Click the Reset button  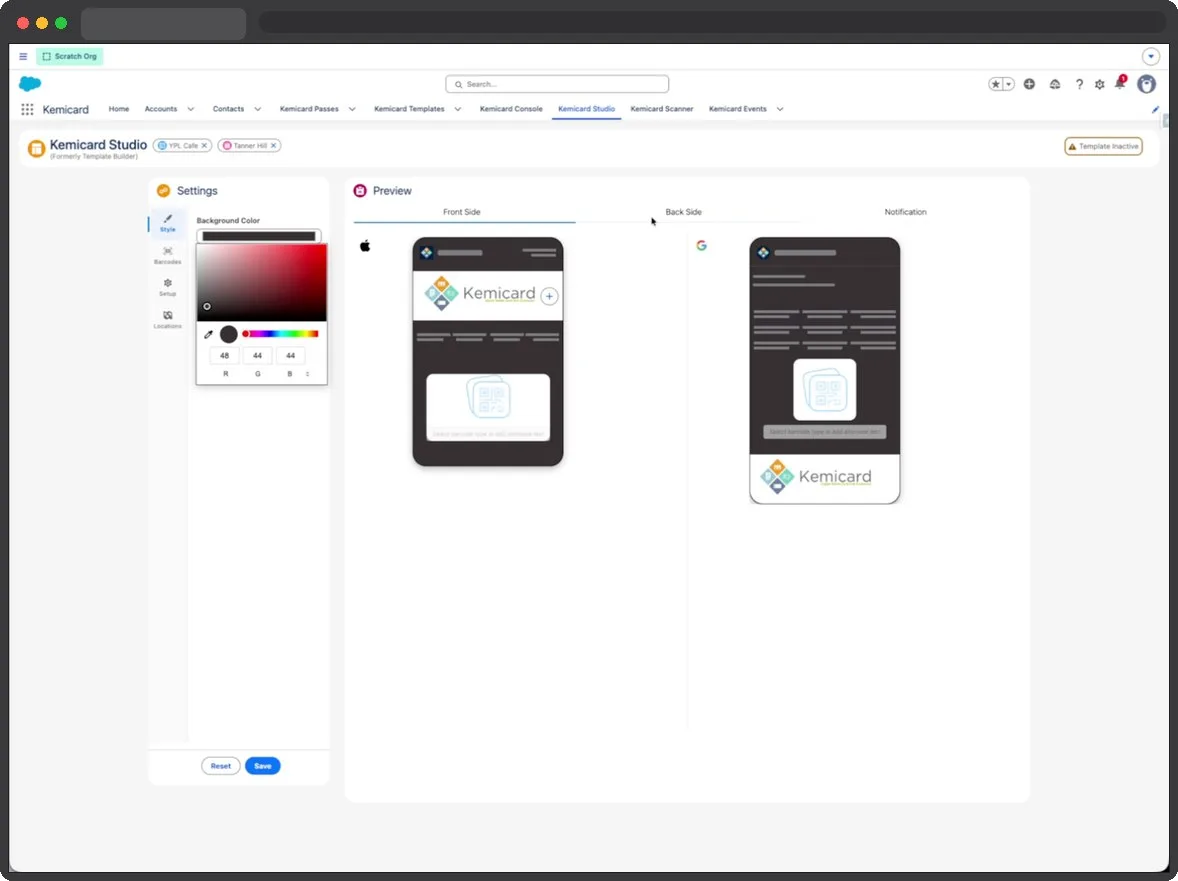point(221,766)
